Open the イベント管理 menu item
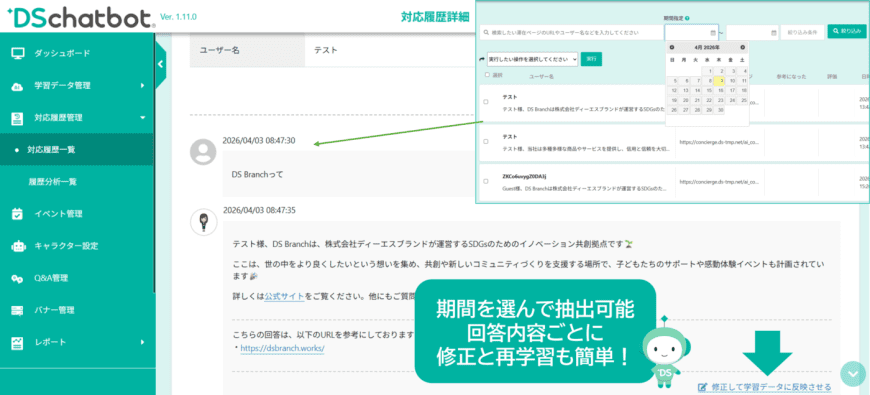Viewport: 870px width, 395px height. pos(77,214)
